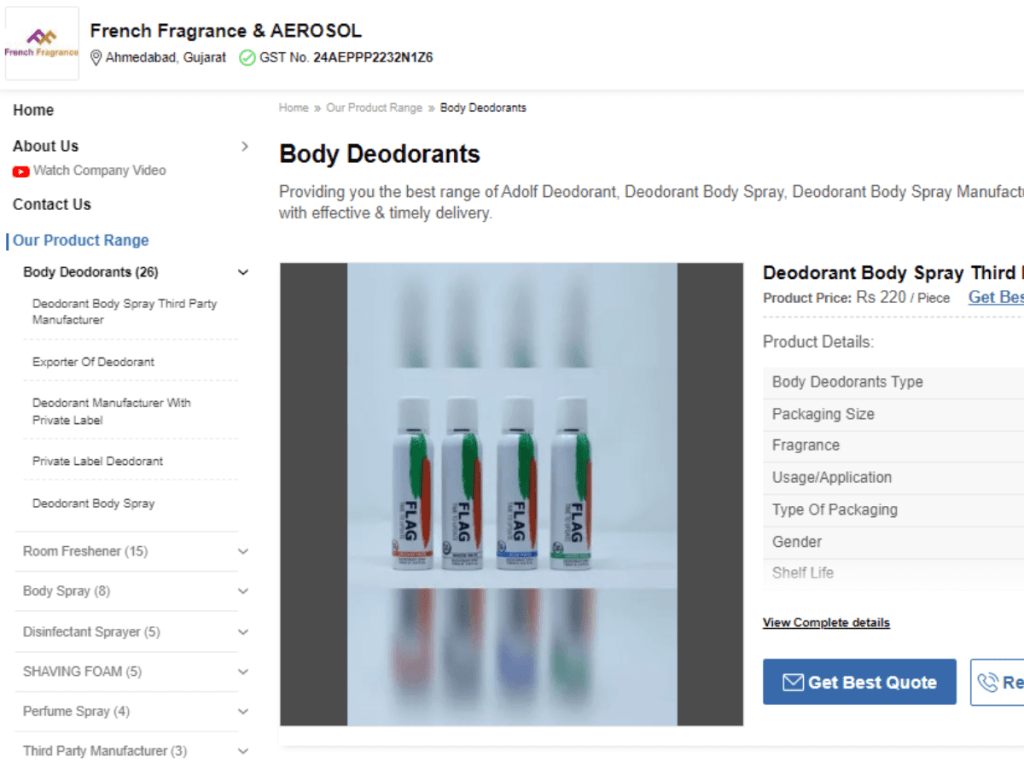Expand the Body Spray category chevron

[243, 592]
